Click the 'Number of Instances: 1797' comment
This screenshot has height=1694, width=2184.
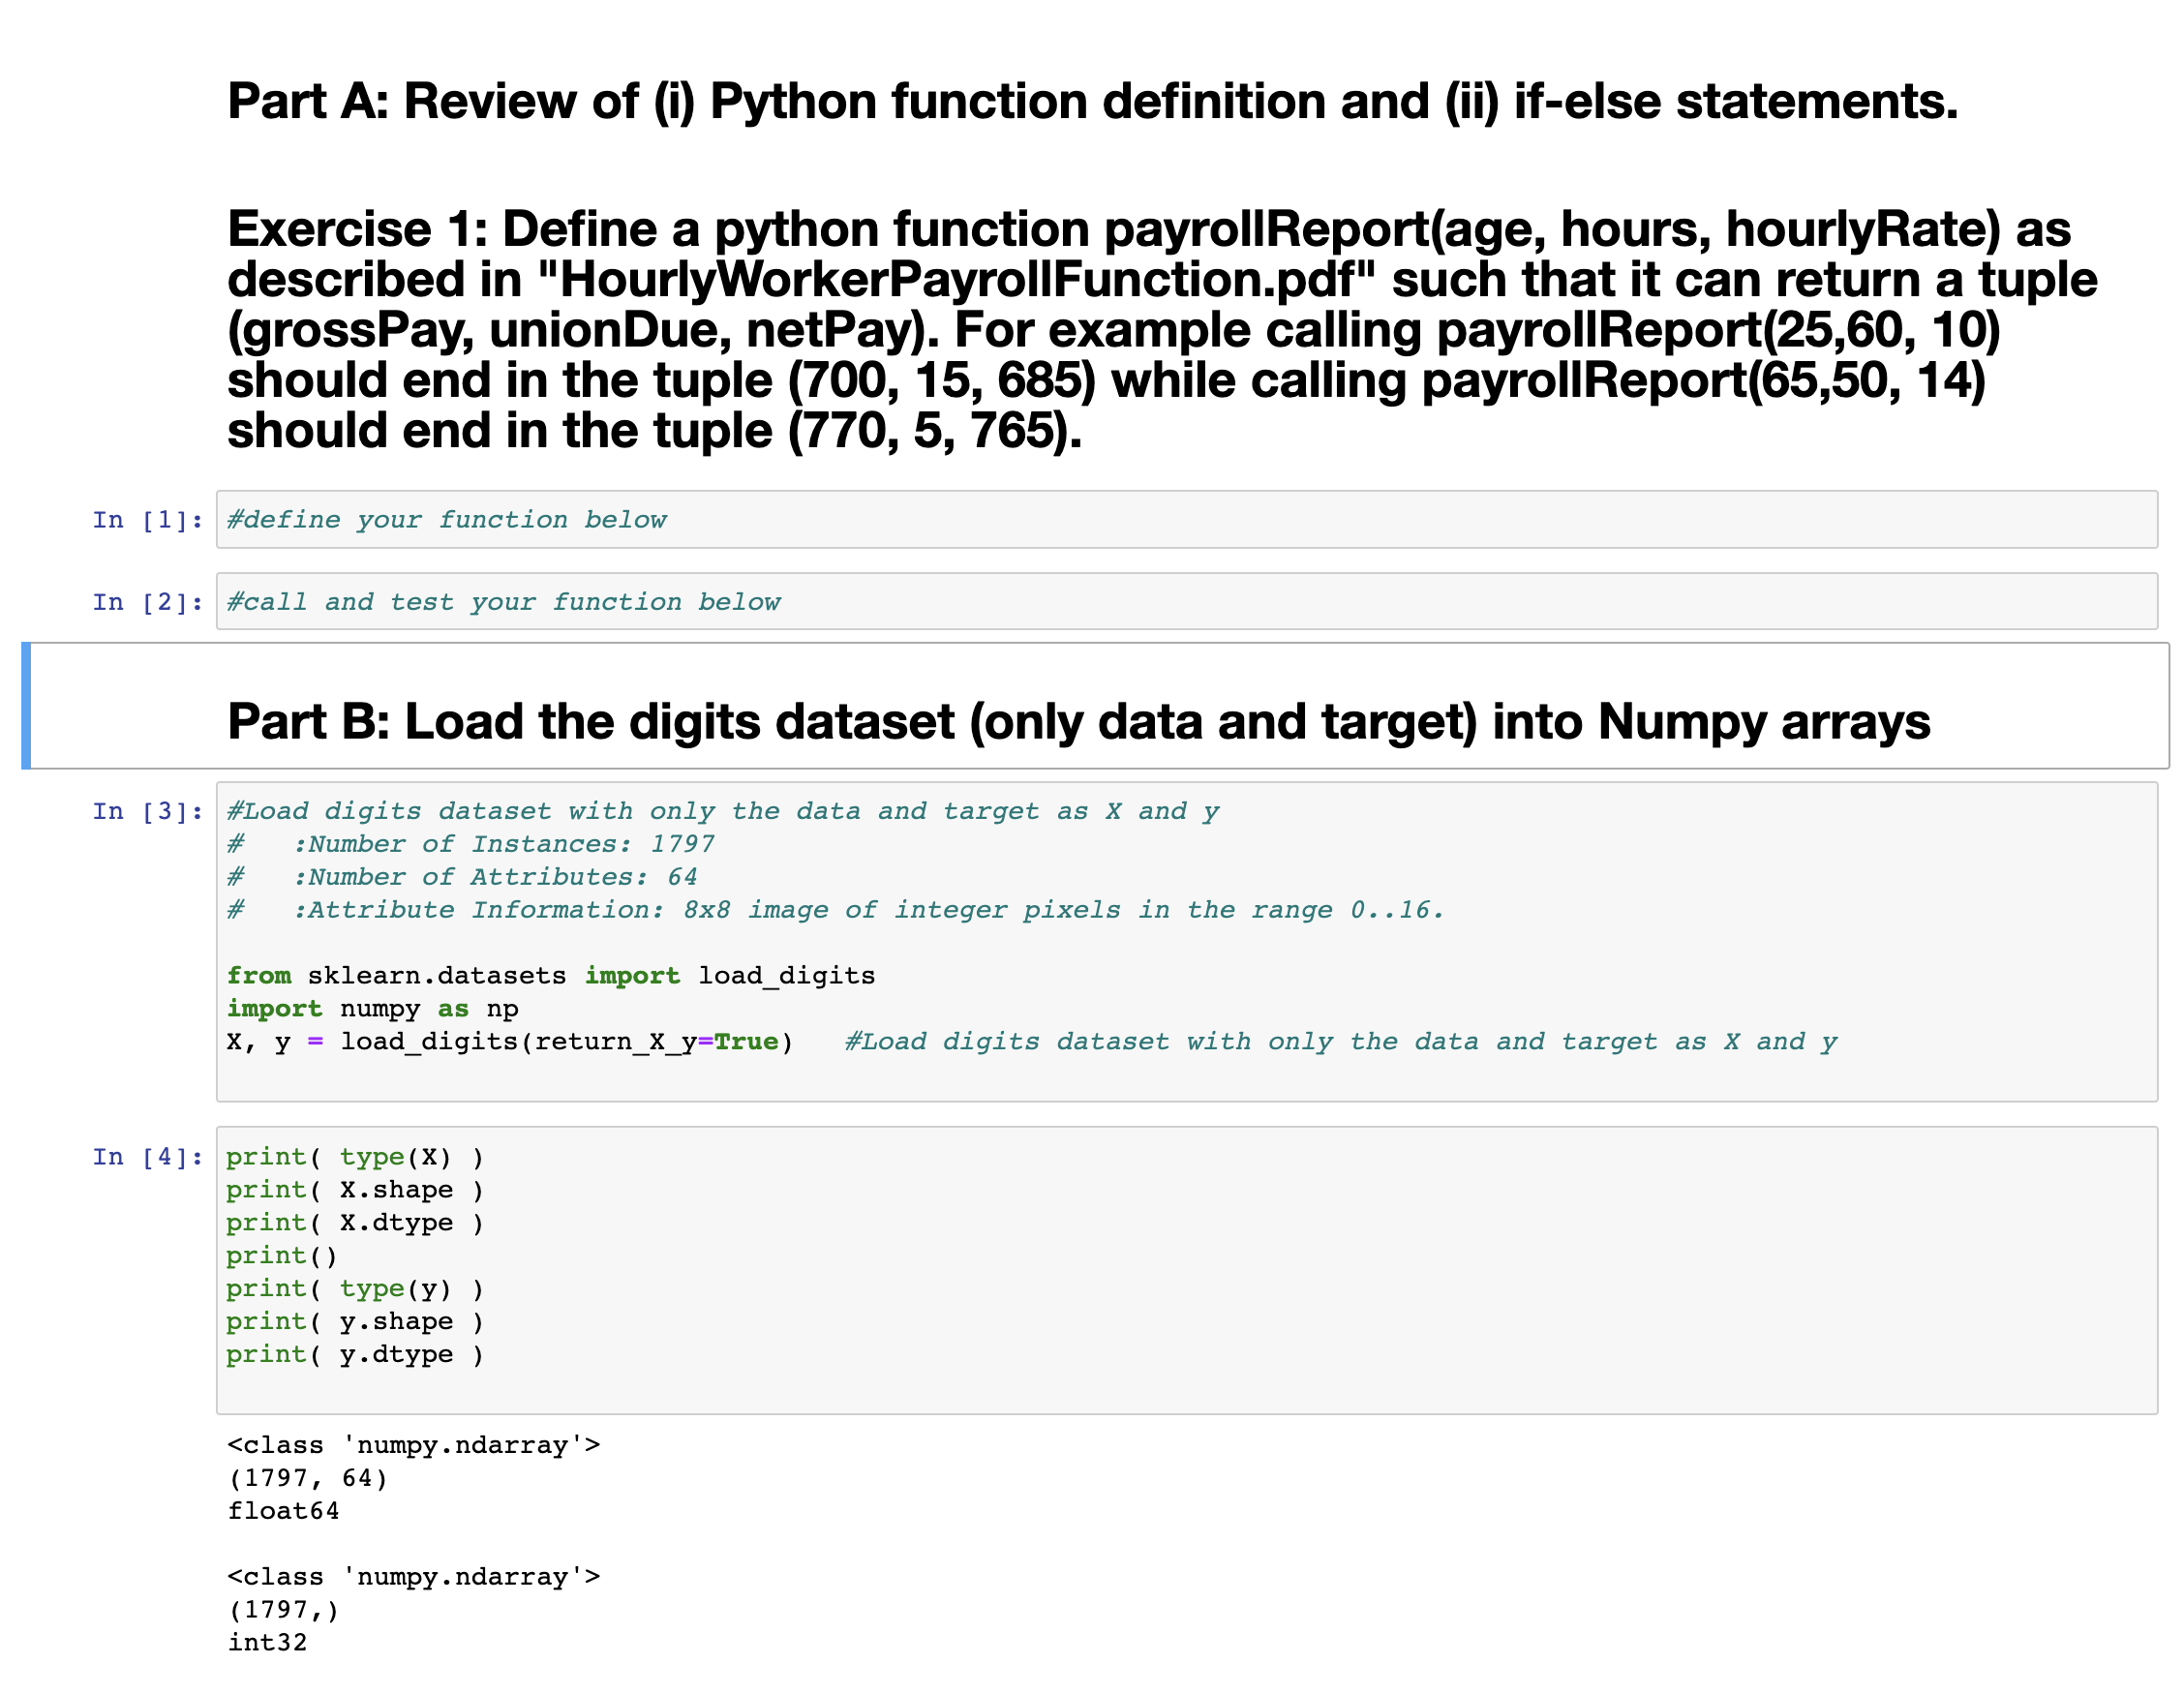[x=503, y=844]
